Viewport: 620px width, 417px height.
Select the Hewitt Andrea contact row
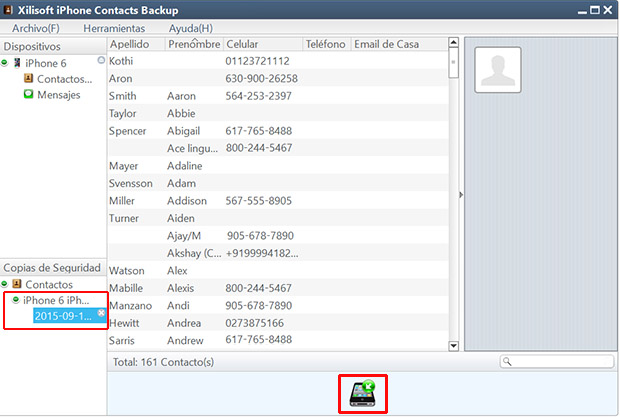click(278, 323)
